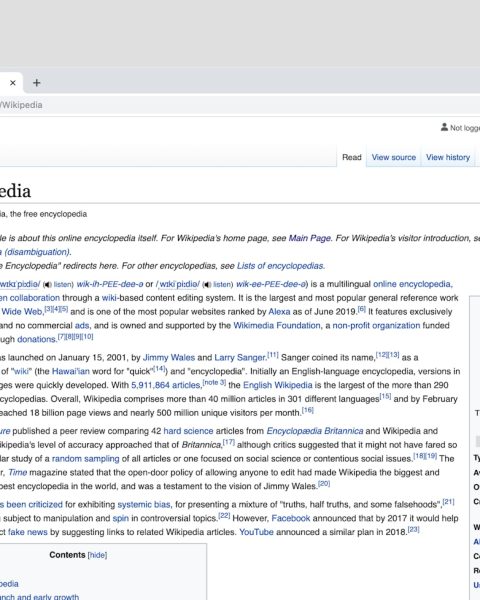Follow the random sampling link
The width and height of the screenshot is (480, 600).
click(85, 458)
